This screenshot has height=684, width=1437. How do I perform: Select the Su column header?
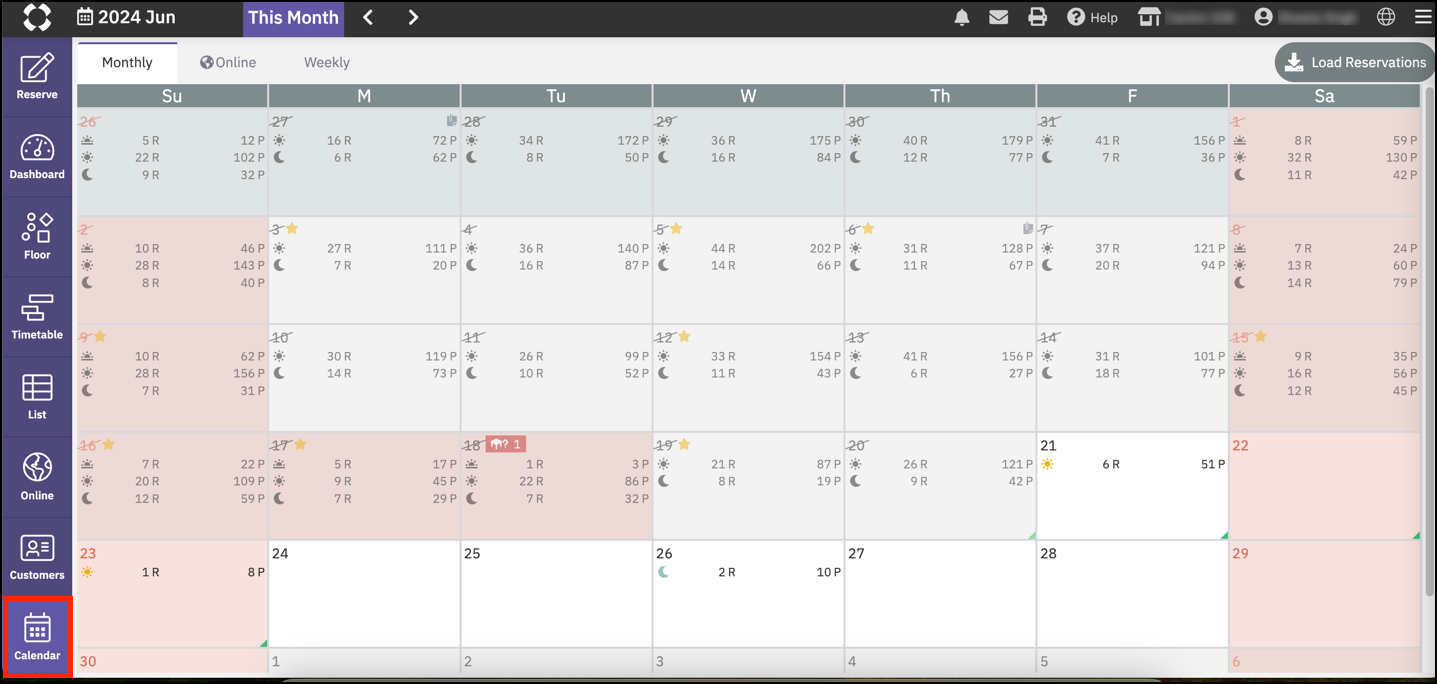(x=172, y=96)
